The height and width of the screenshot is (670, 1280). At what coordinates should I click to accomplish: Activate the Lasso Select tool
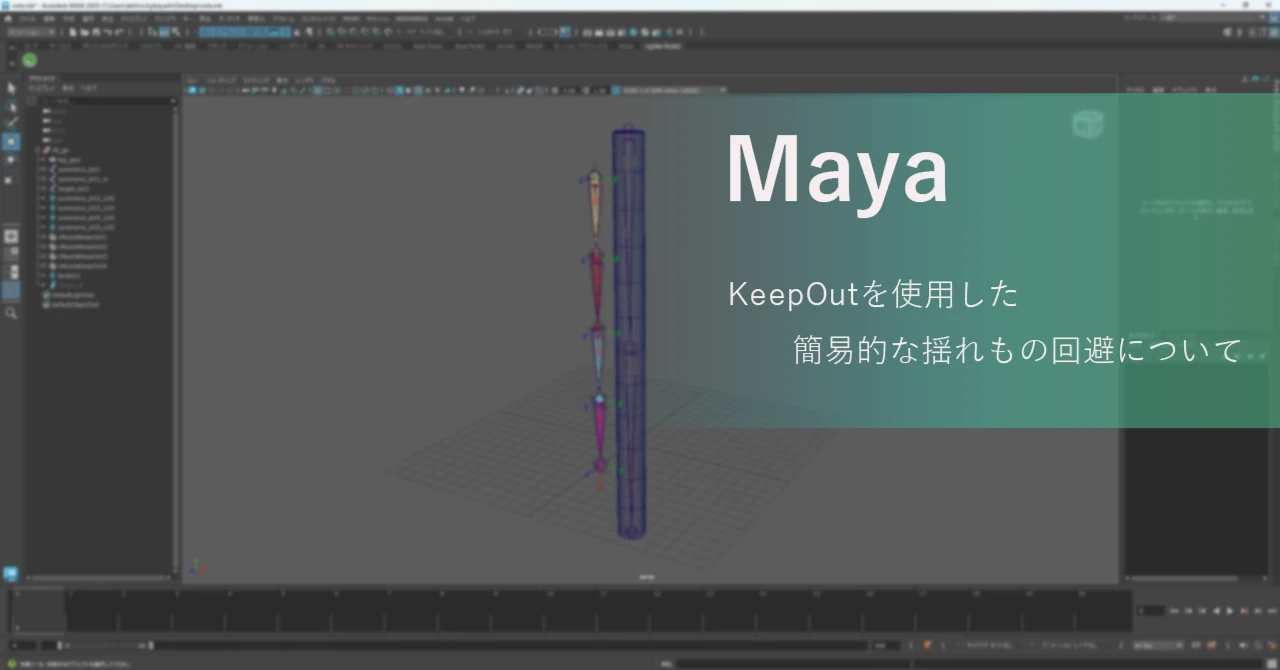coord(11,106)
